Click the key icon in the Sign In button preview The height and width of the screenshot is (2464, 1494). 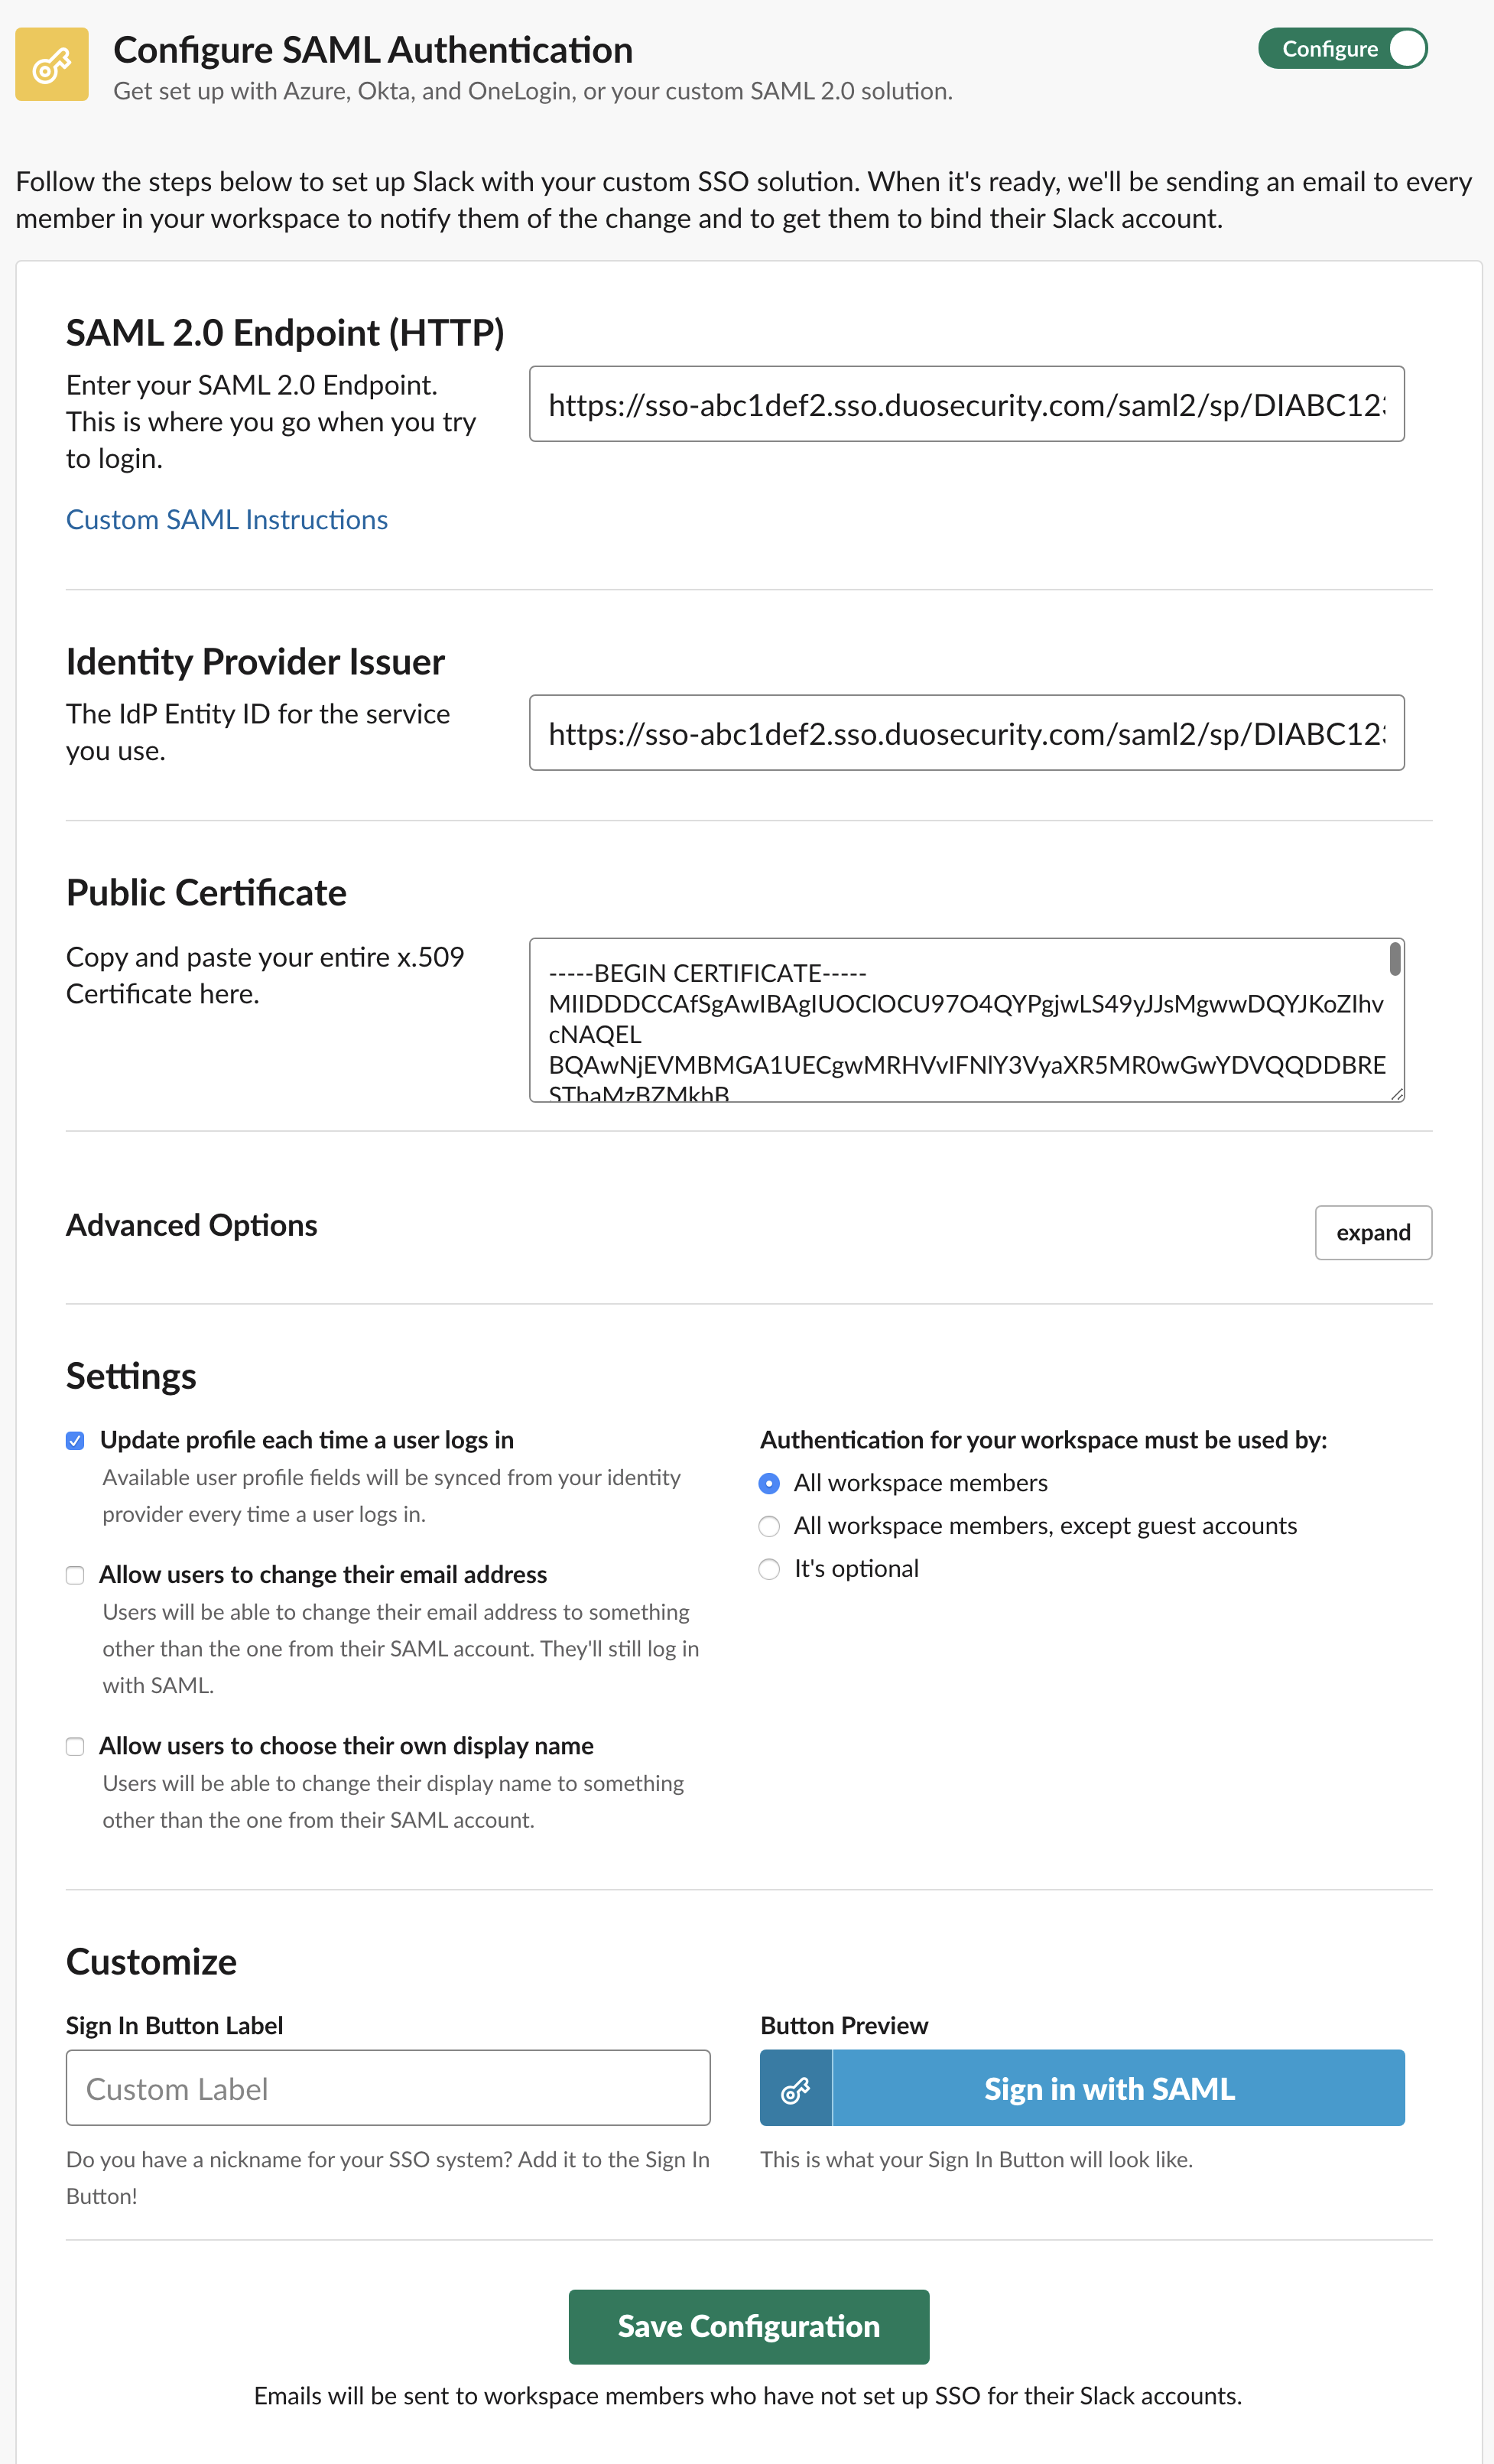[795, 2088]
